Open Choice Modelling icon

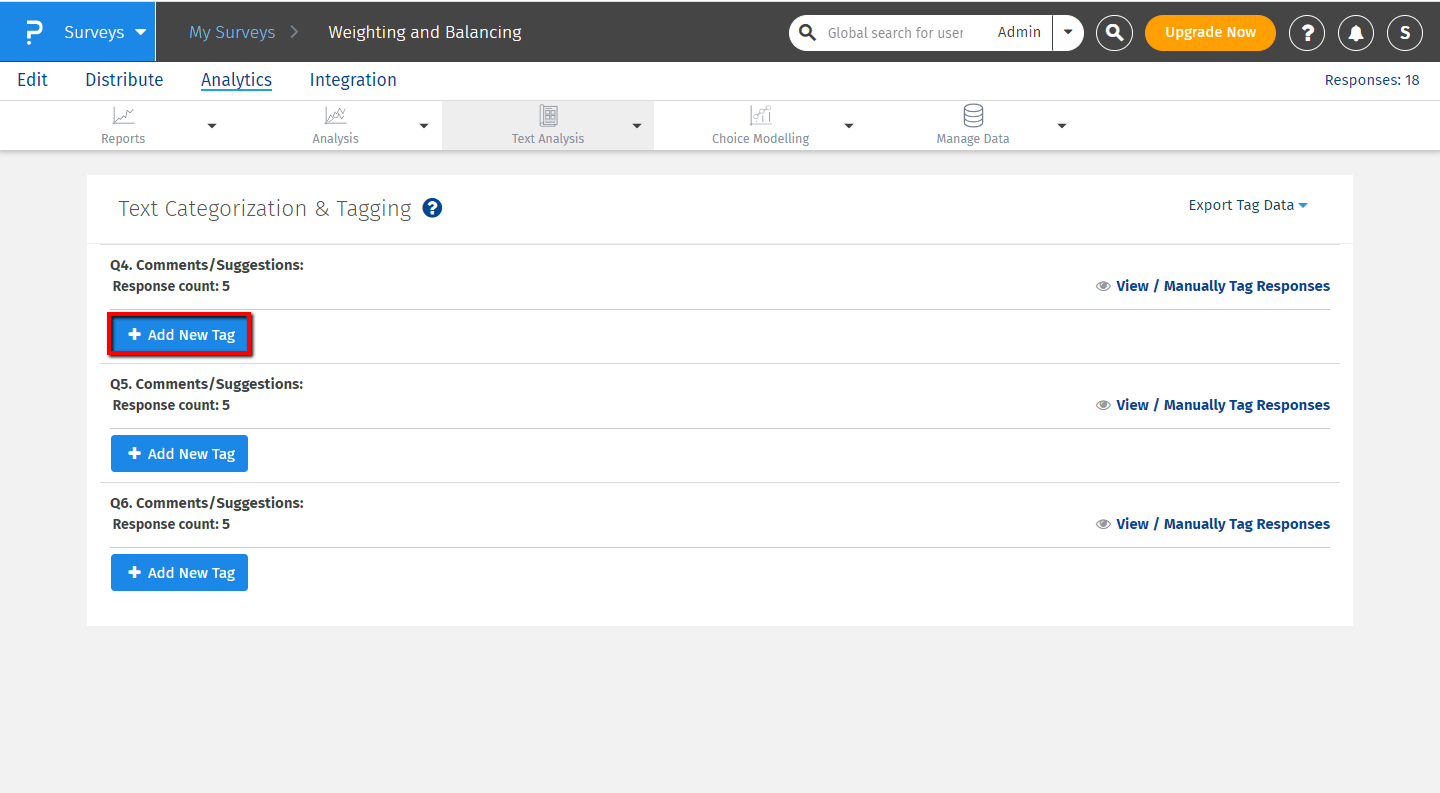click(760, 116)
